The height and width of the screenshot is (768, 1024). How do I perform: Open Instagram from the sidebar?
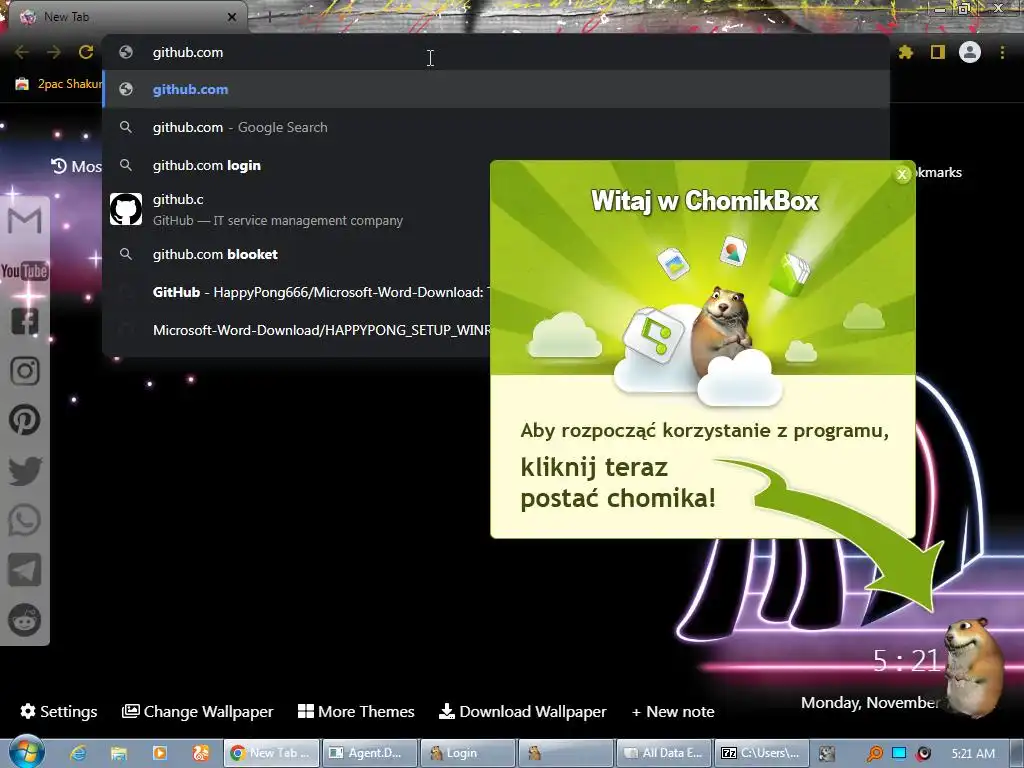[25, 371]
